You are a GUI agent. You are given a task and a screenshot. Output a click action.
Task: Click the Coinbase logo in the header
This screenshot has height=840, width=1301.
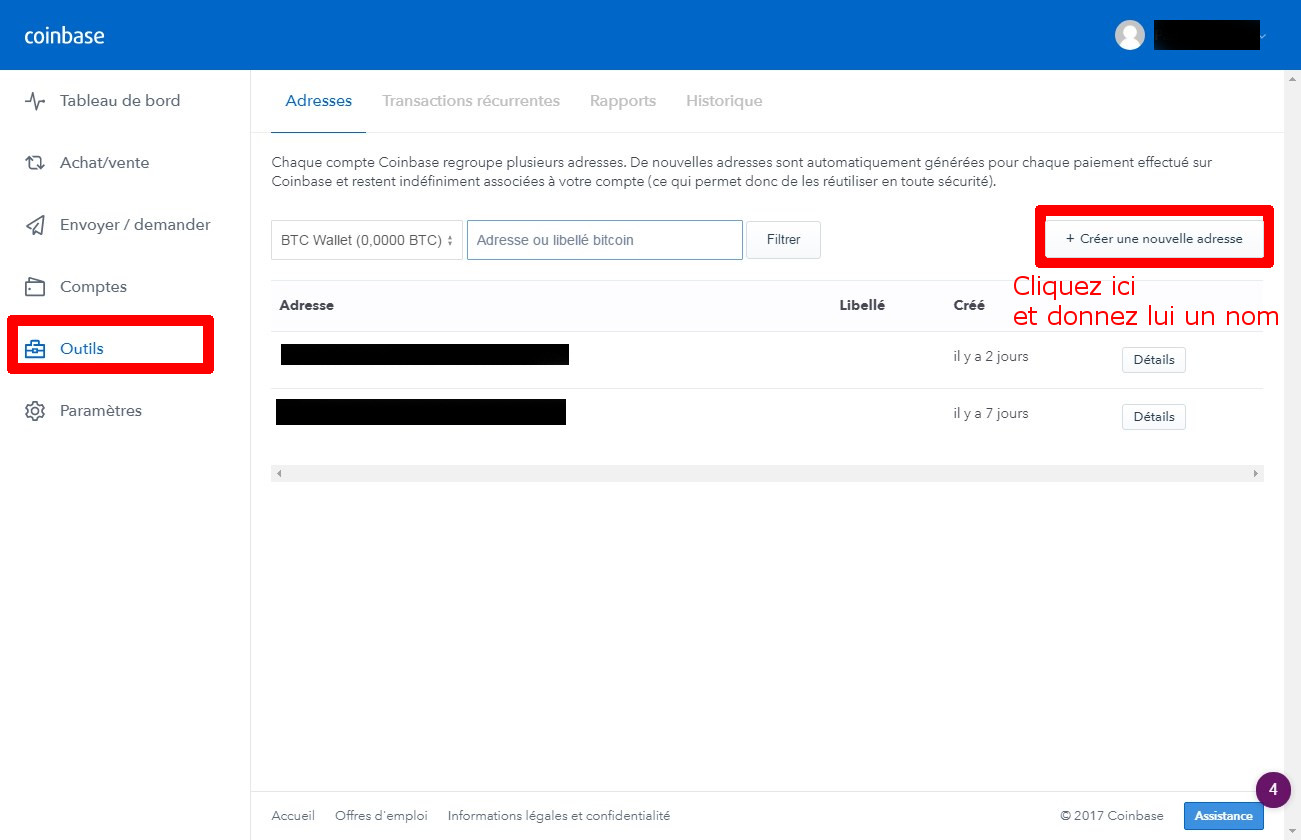pos(64,36)
